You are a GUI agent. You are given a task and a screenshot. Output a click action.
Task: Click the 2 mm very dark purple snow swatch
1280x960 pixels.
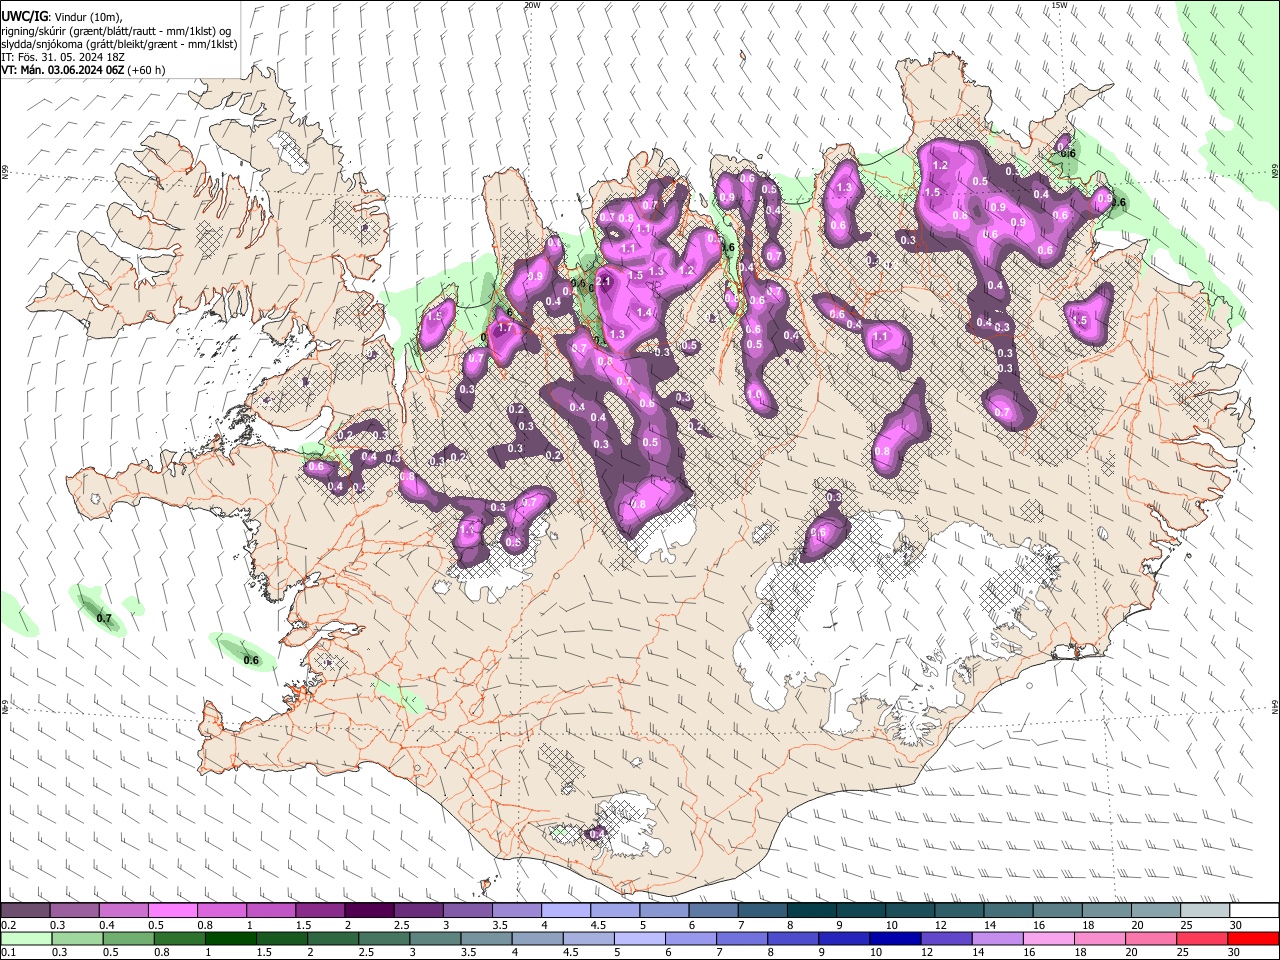(x=369, y=911)
